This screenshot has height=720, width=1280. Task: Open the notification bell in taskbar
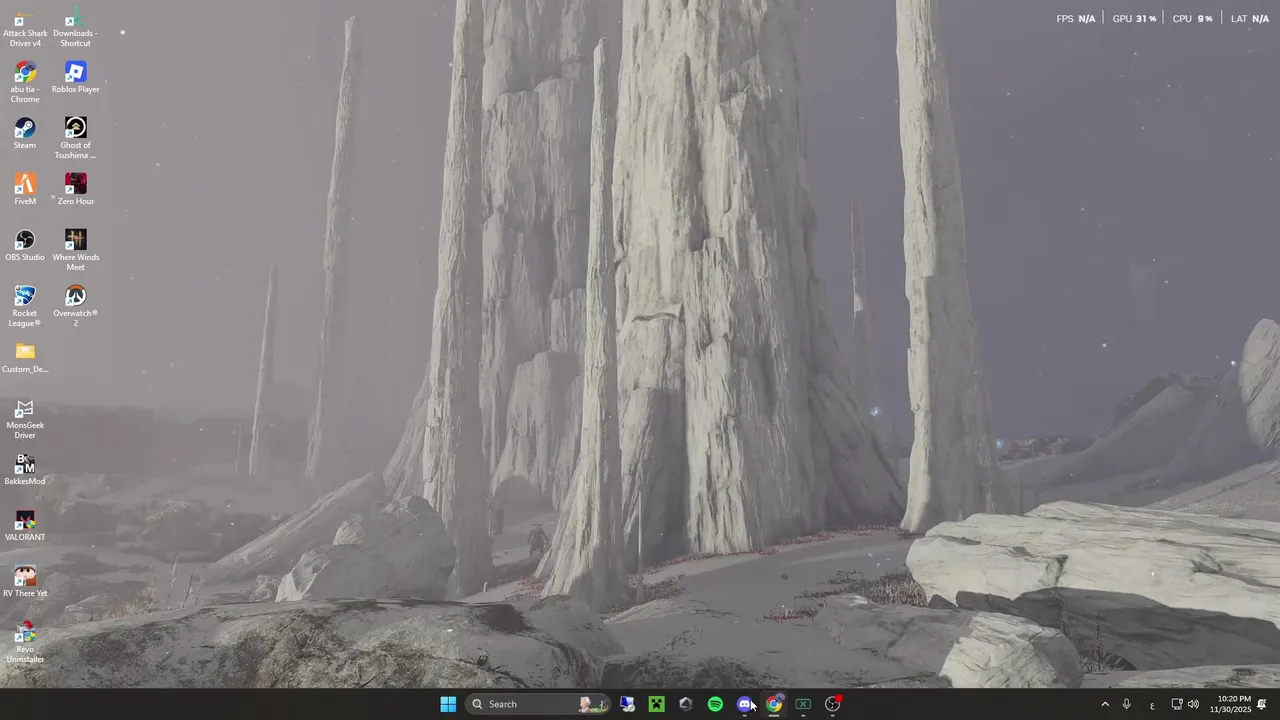click(1262, 704)
